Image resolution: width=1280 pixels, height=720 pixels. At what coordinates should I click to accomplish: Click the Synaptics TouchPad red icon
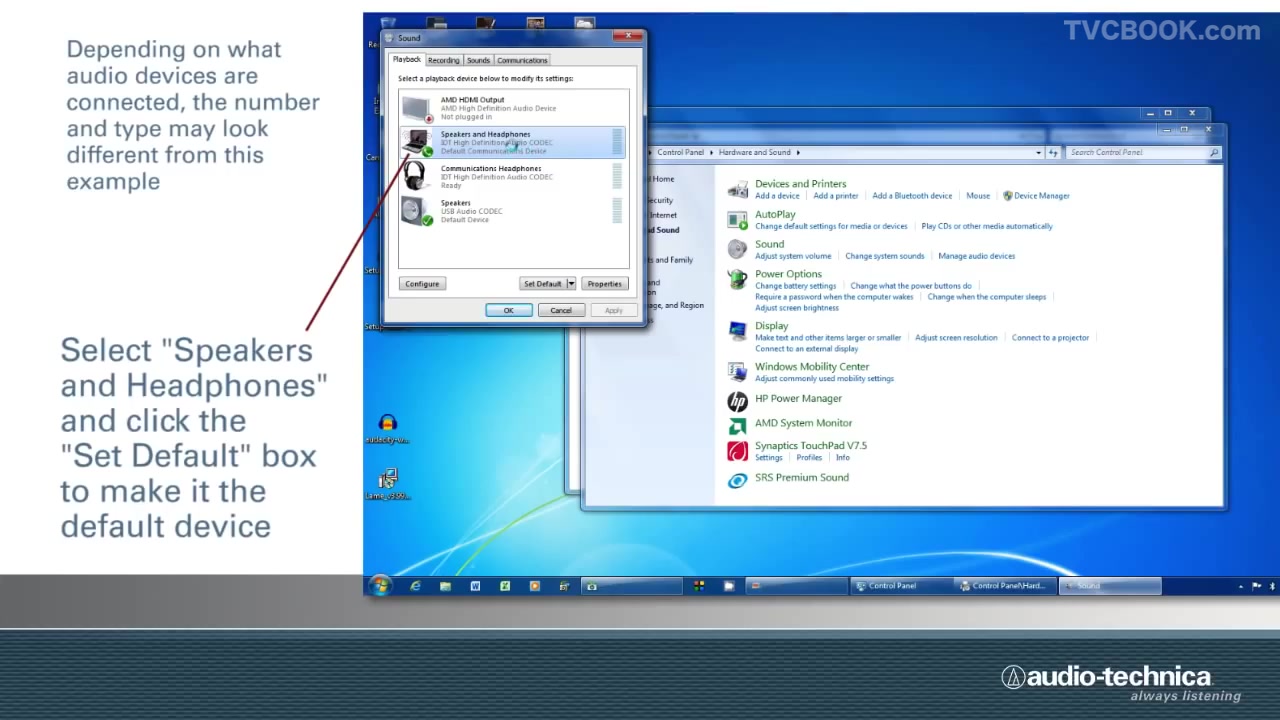[738, 451]
